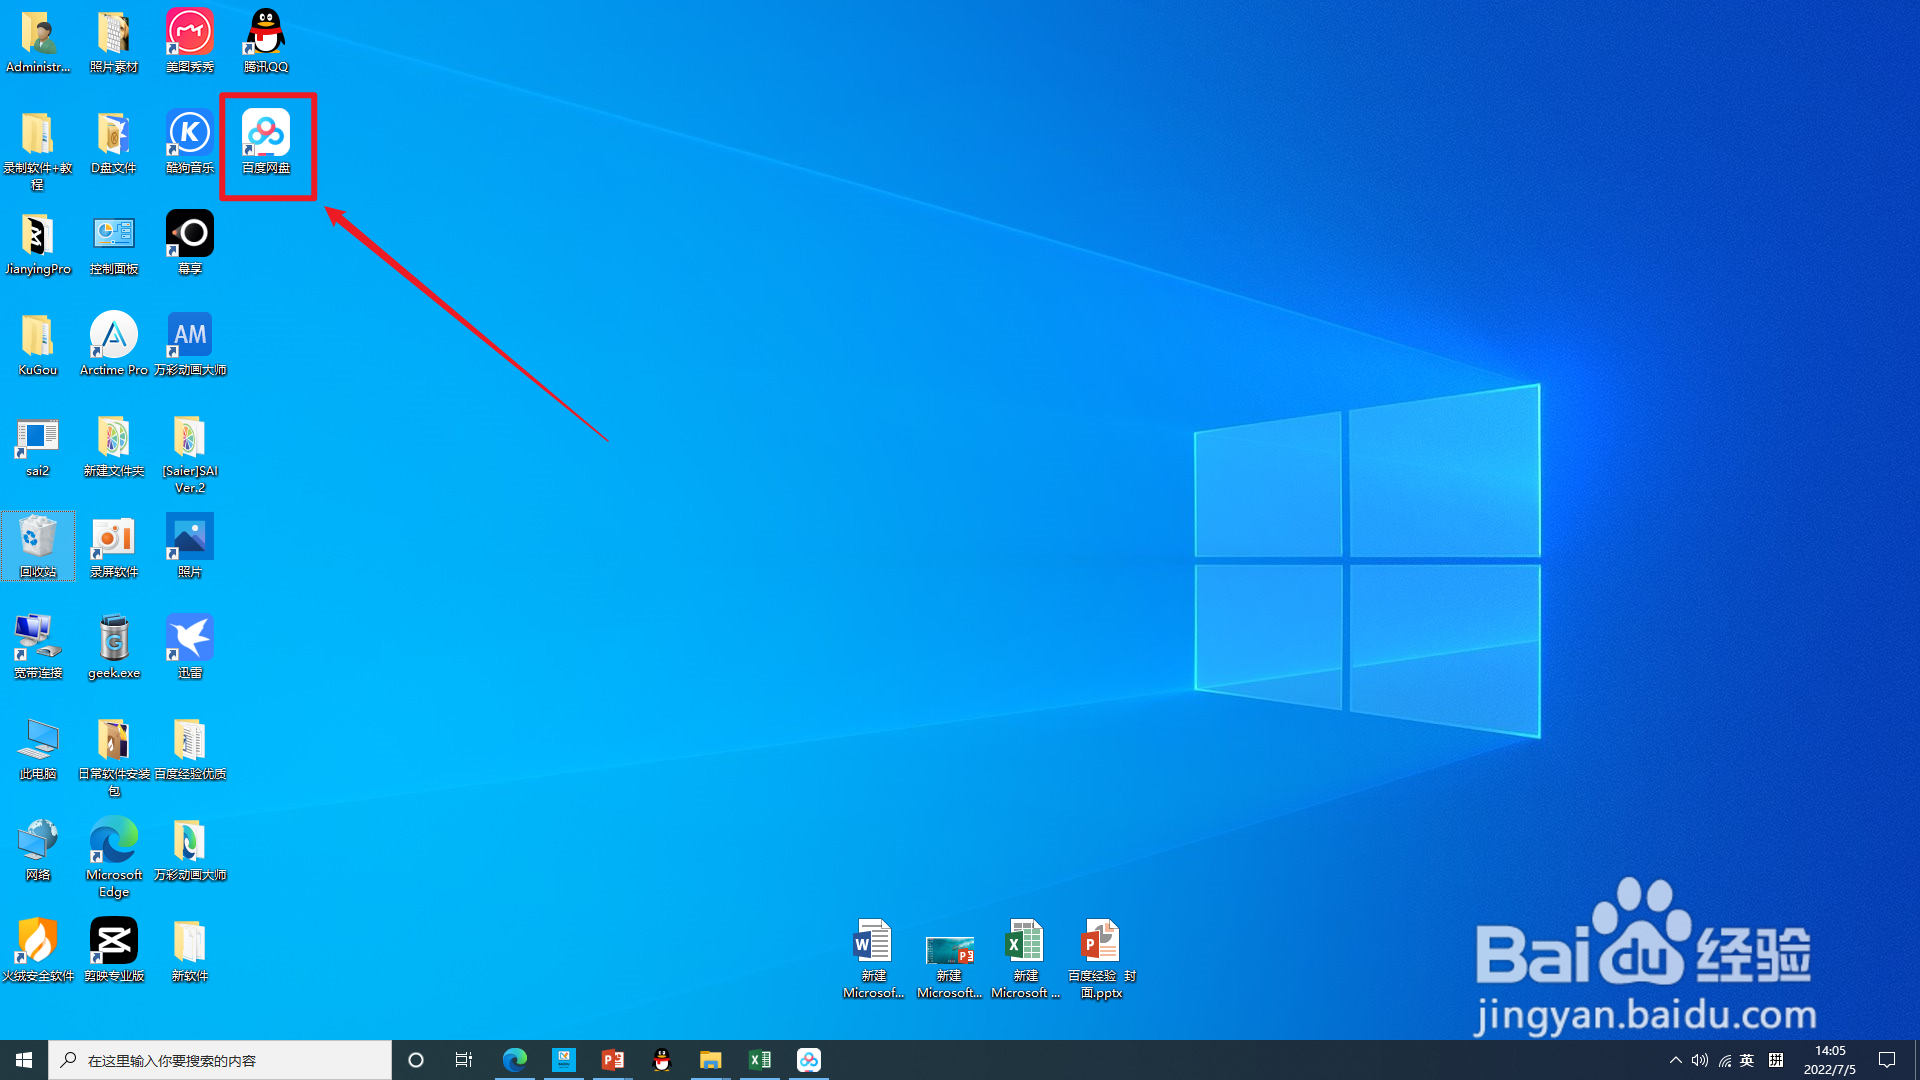Select the 照片素材 folder icon
This screenshot has height=1080, width=1920.
coord(114,41)
